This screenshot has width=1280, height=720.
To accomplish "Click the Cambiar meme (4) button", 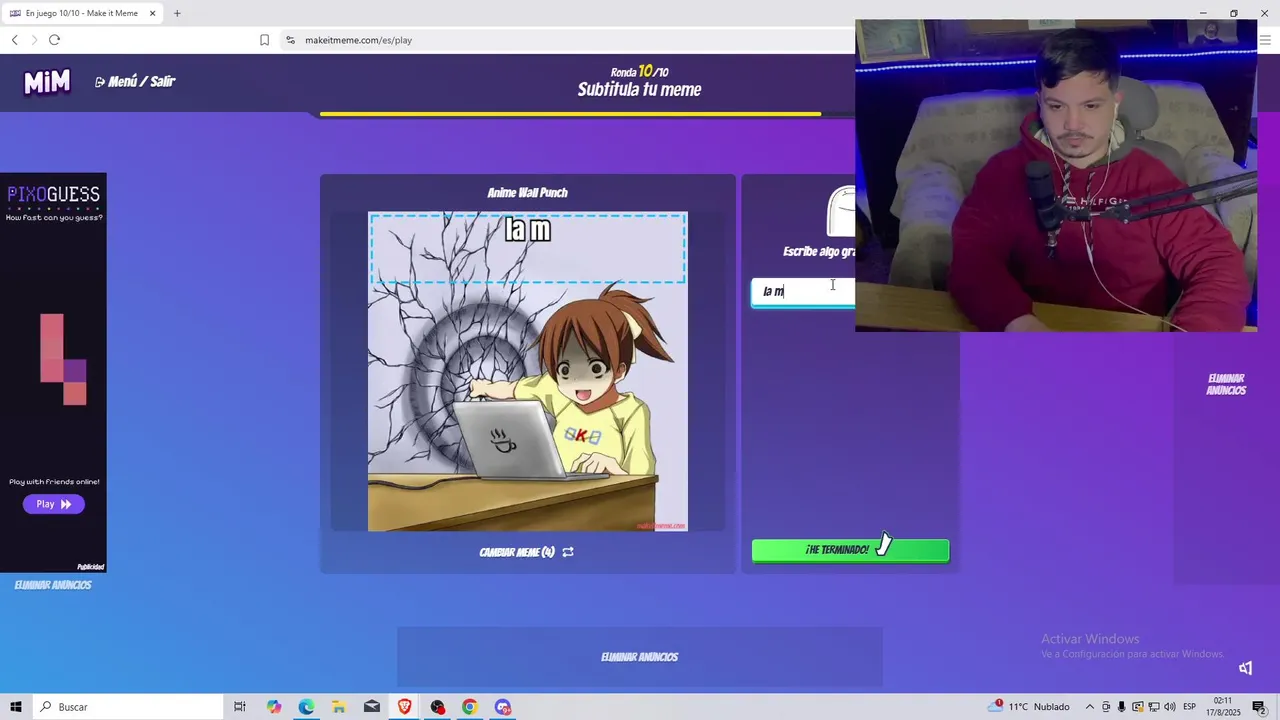I will point(526,552).
